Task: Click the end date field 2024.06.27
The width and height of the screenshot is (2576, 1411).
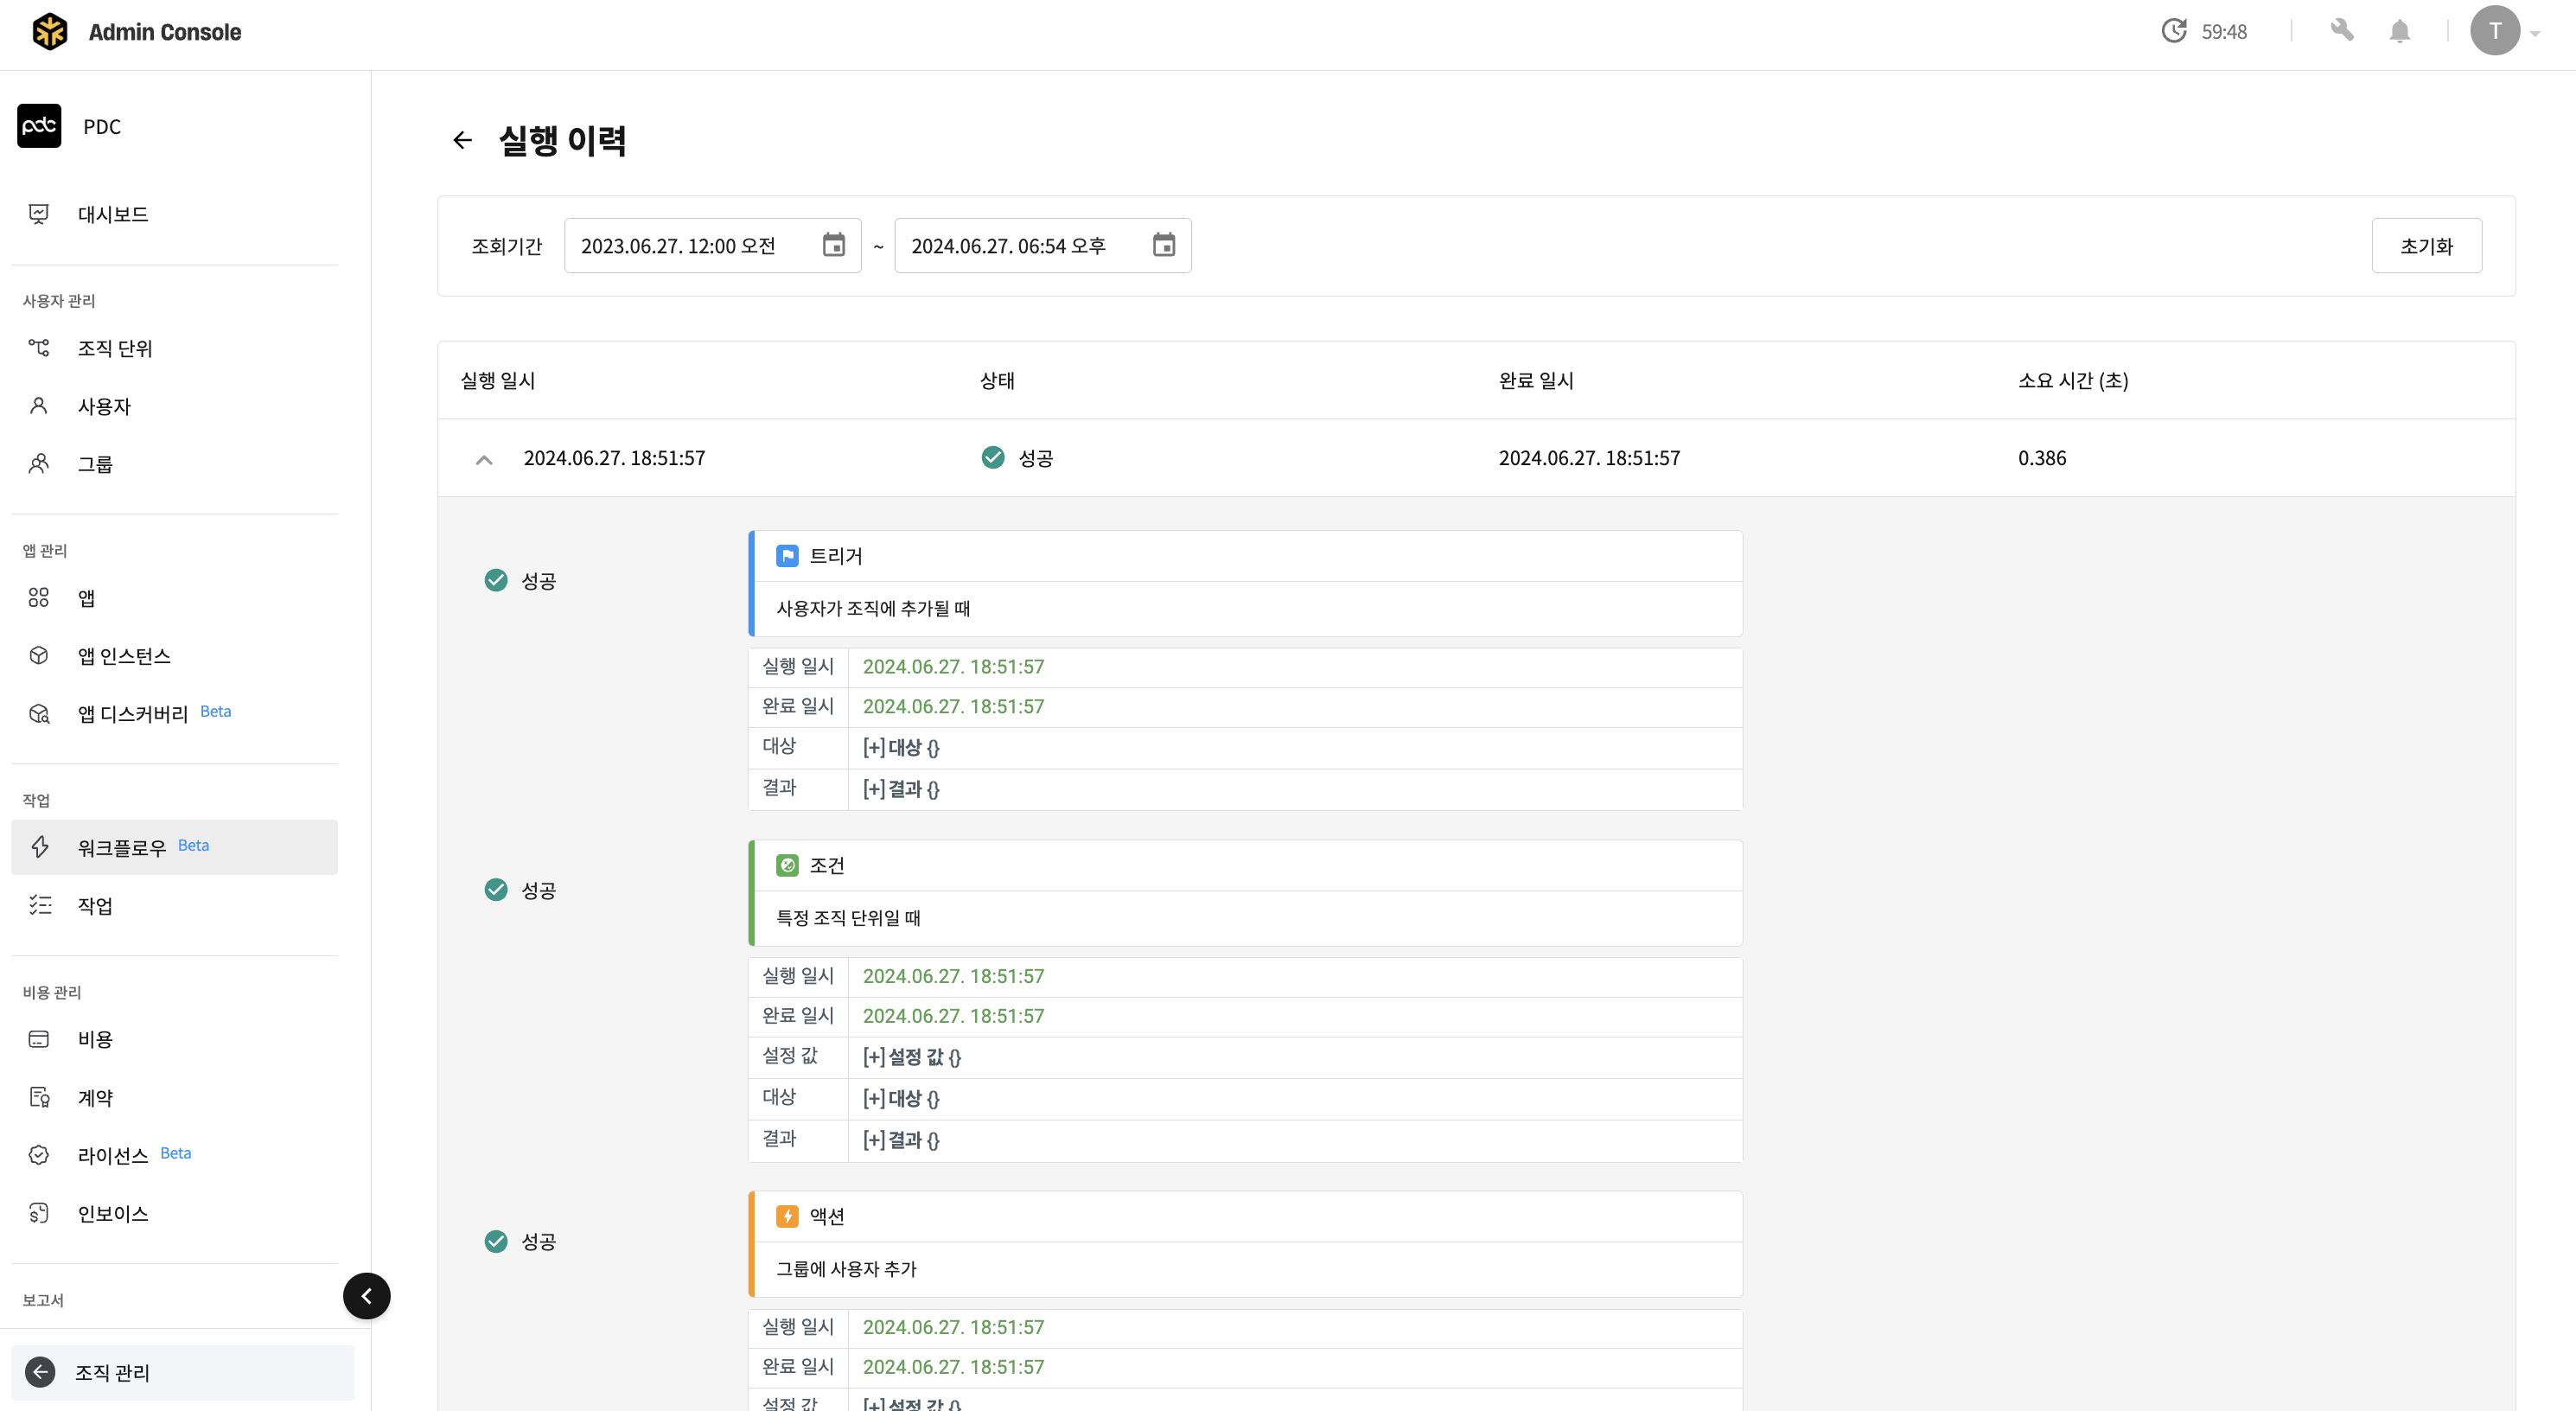Action: coord(1042,246)
